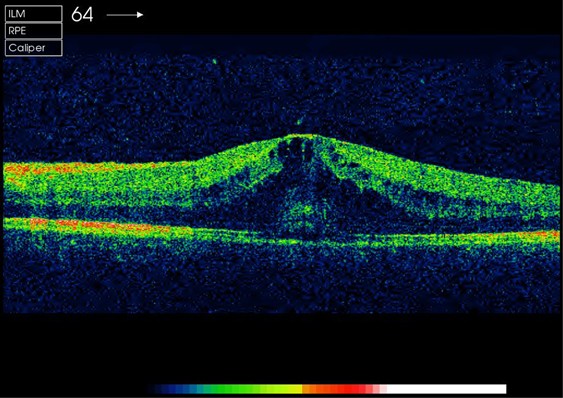563x398 pixels.
Task: Pick the yellow section of the color scale
Action: (x=287, y=389)
